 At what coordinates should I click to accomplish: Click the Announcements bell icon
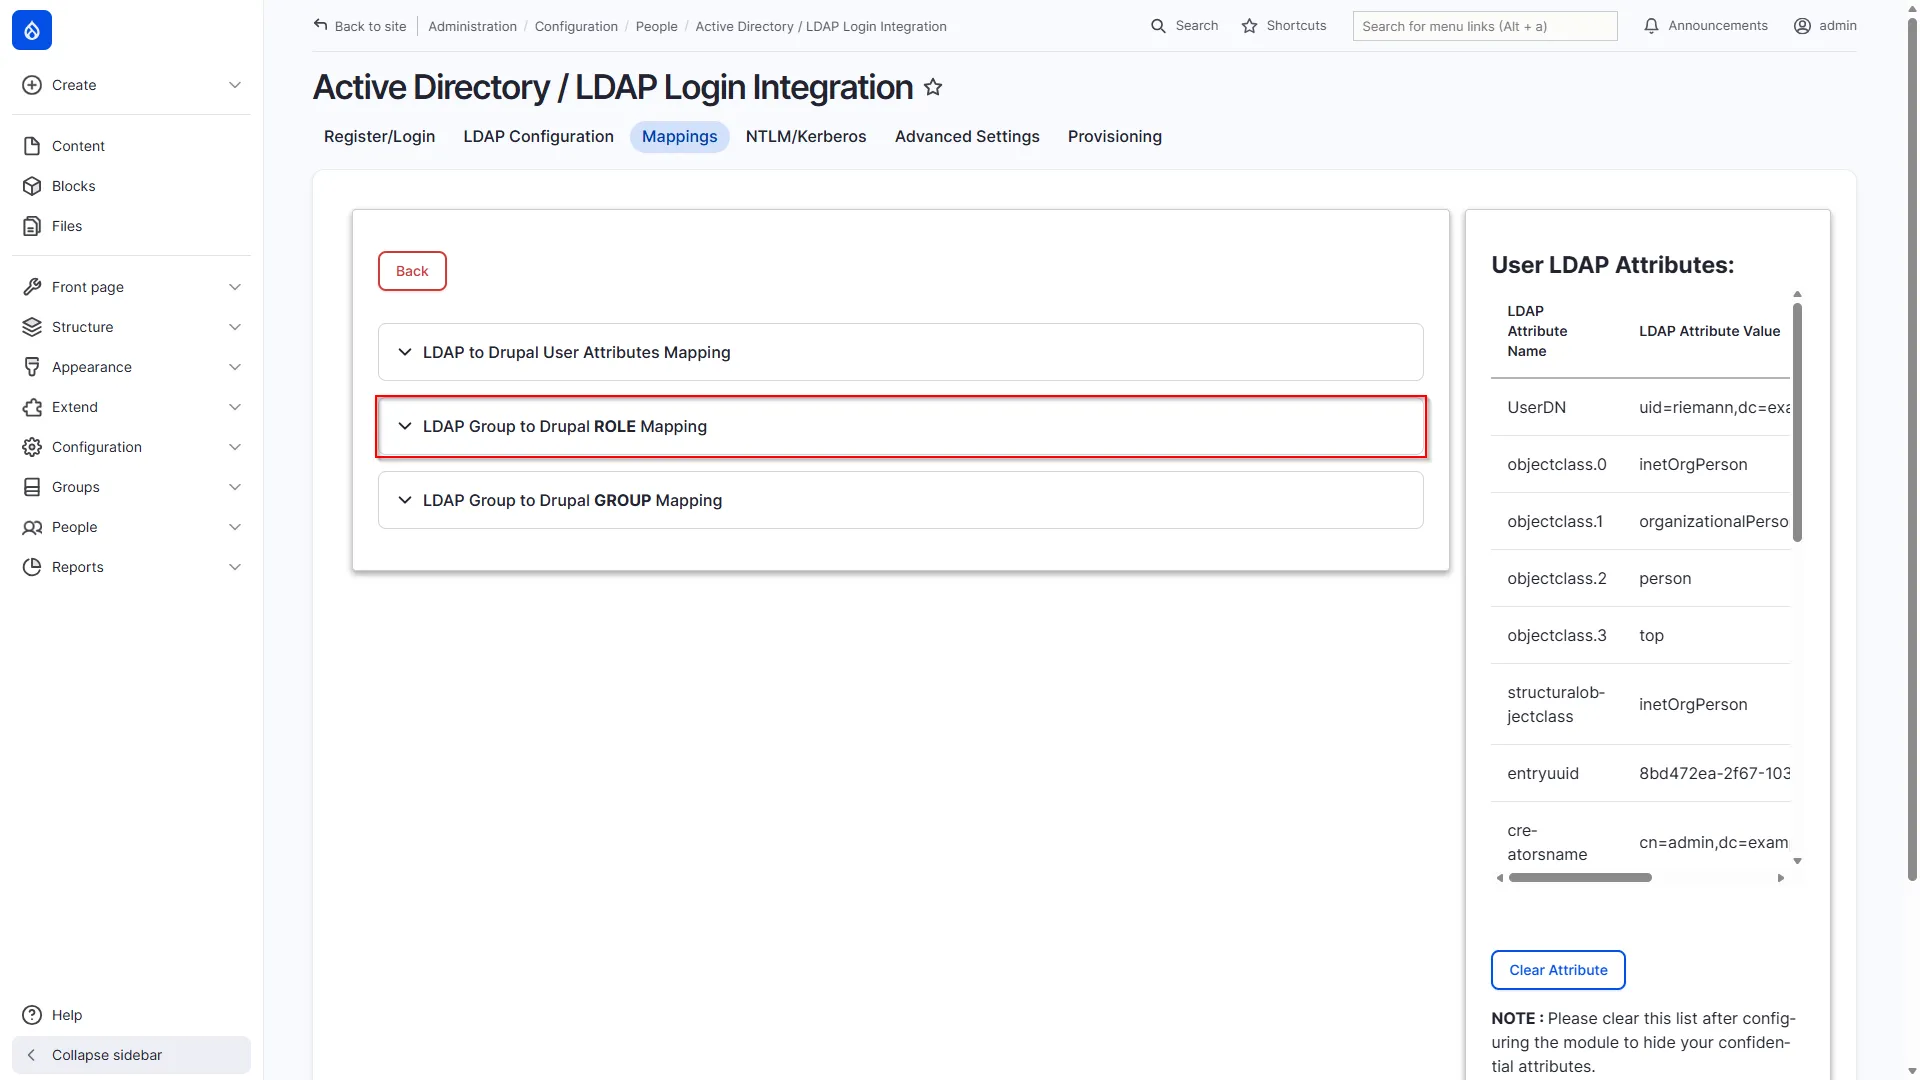(x=1651, y=26)
